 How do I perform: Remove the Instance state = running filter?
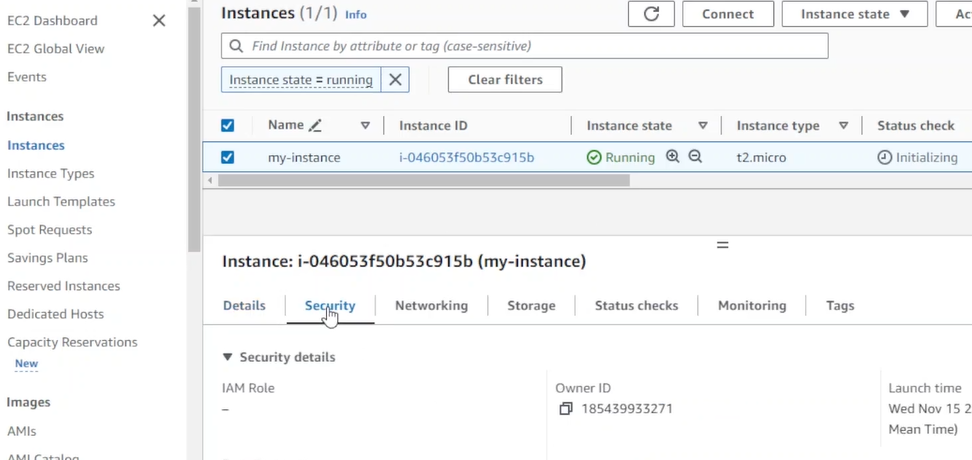[395, 79]
